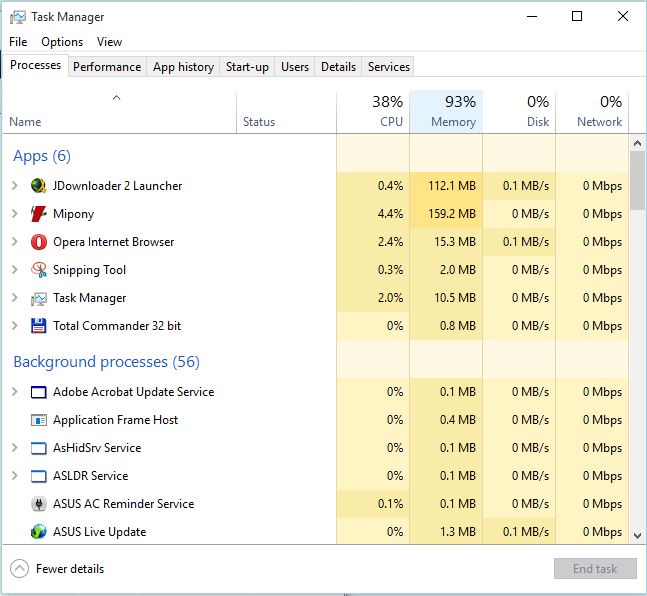This screenshot has height=596, width=647.
Task: Expand the Total Commander 32 bit row
Action: click(x=14, y=326)
